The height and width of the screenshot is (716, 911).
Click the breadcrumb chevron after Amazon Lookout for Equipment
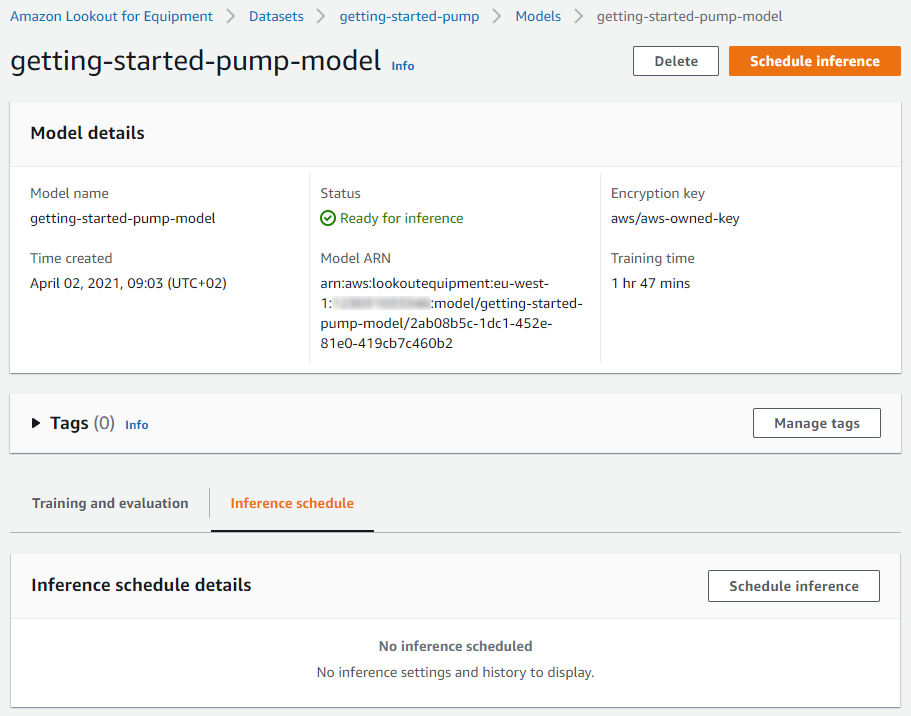[231, 16]
